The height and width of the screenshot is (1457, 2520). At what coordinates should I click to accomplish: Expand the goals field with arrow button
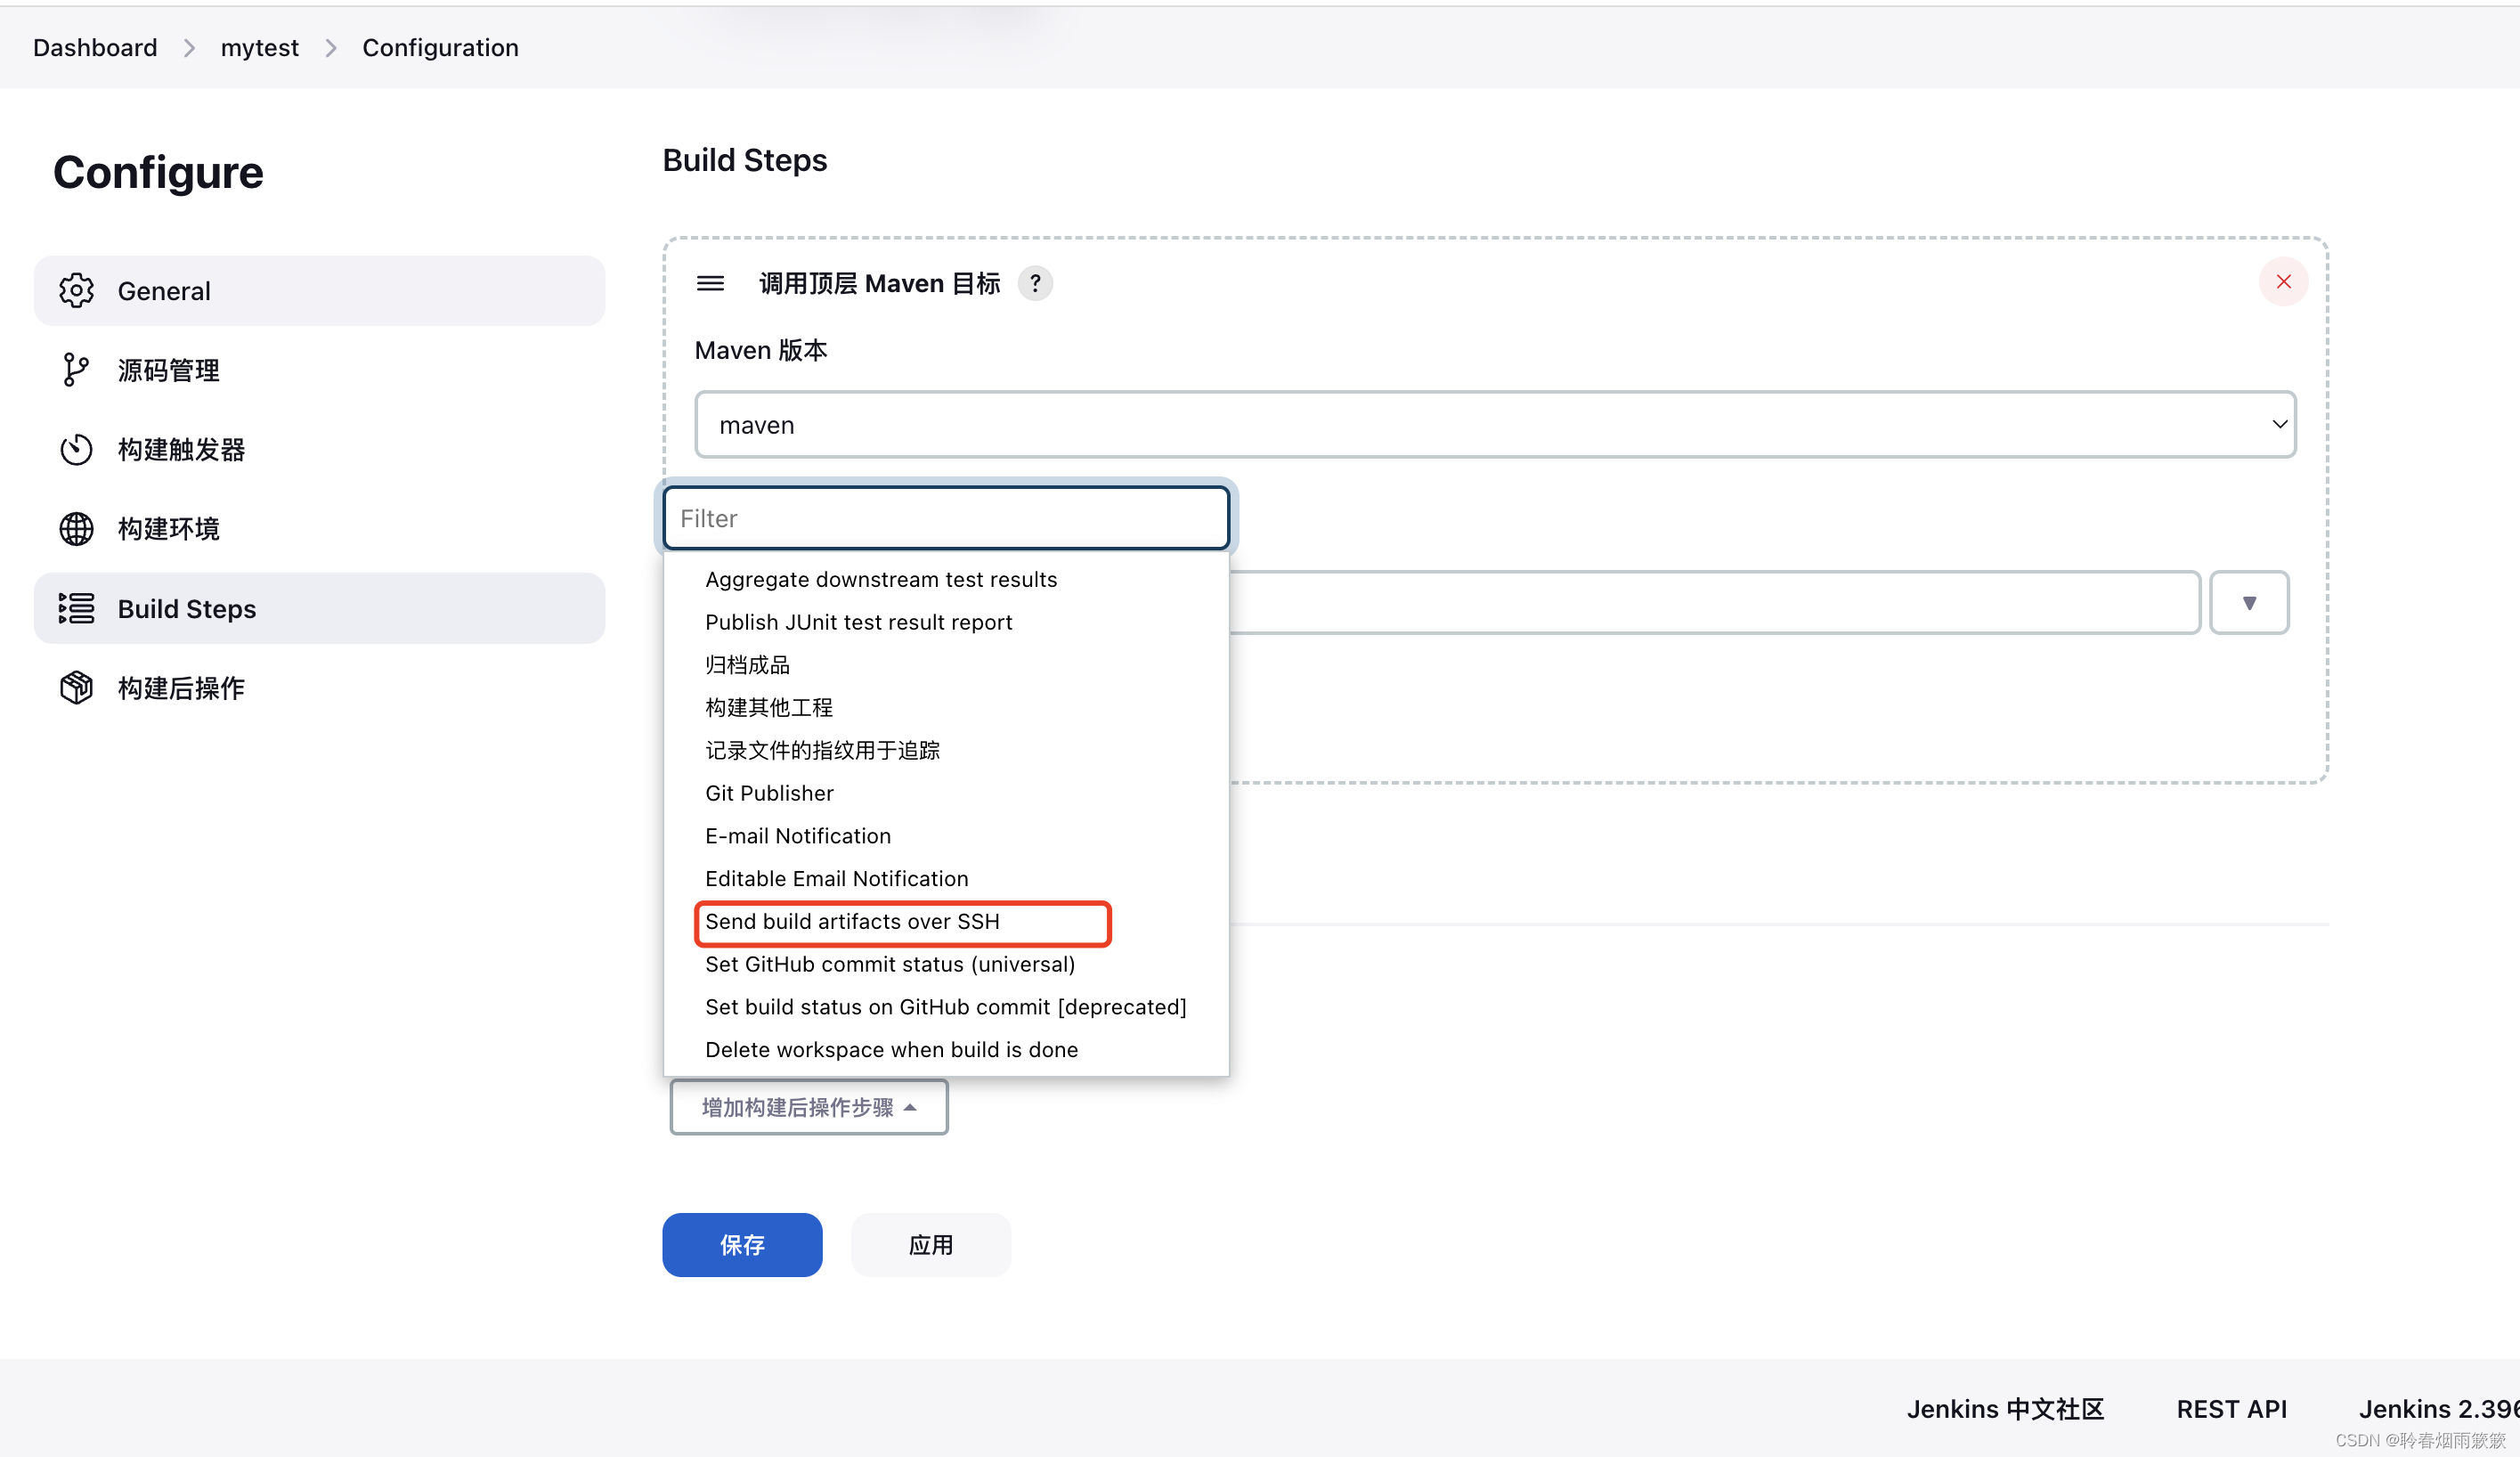tap(2249, 602)
